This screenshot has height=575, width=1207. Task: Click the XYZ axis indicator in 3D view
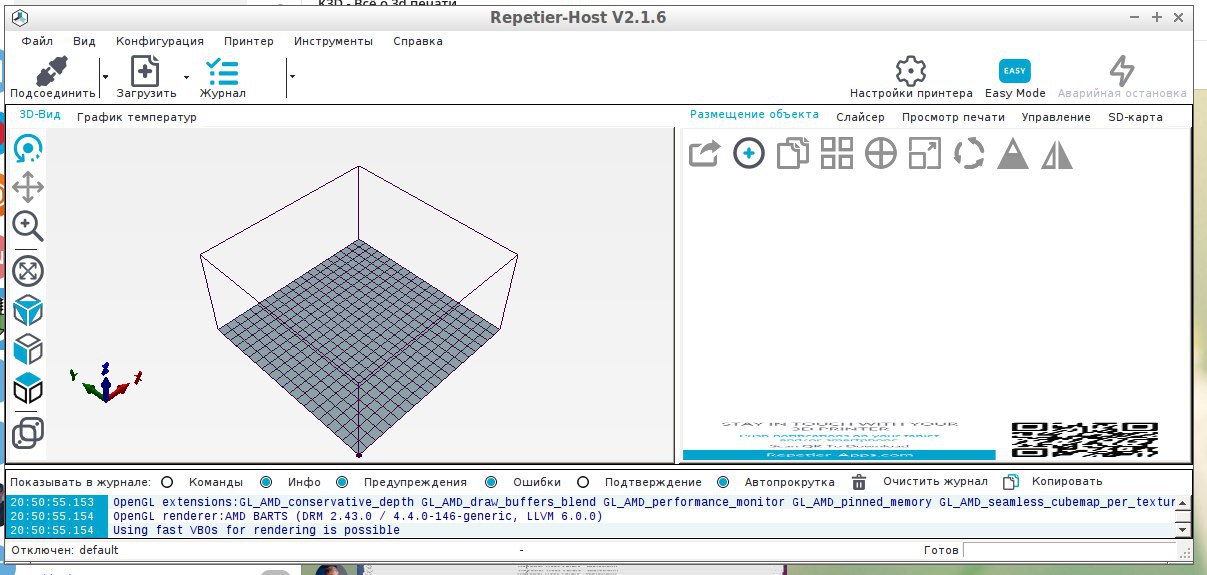(x=107, y=383)
